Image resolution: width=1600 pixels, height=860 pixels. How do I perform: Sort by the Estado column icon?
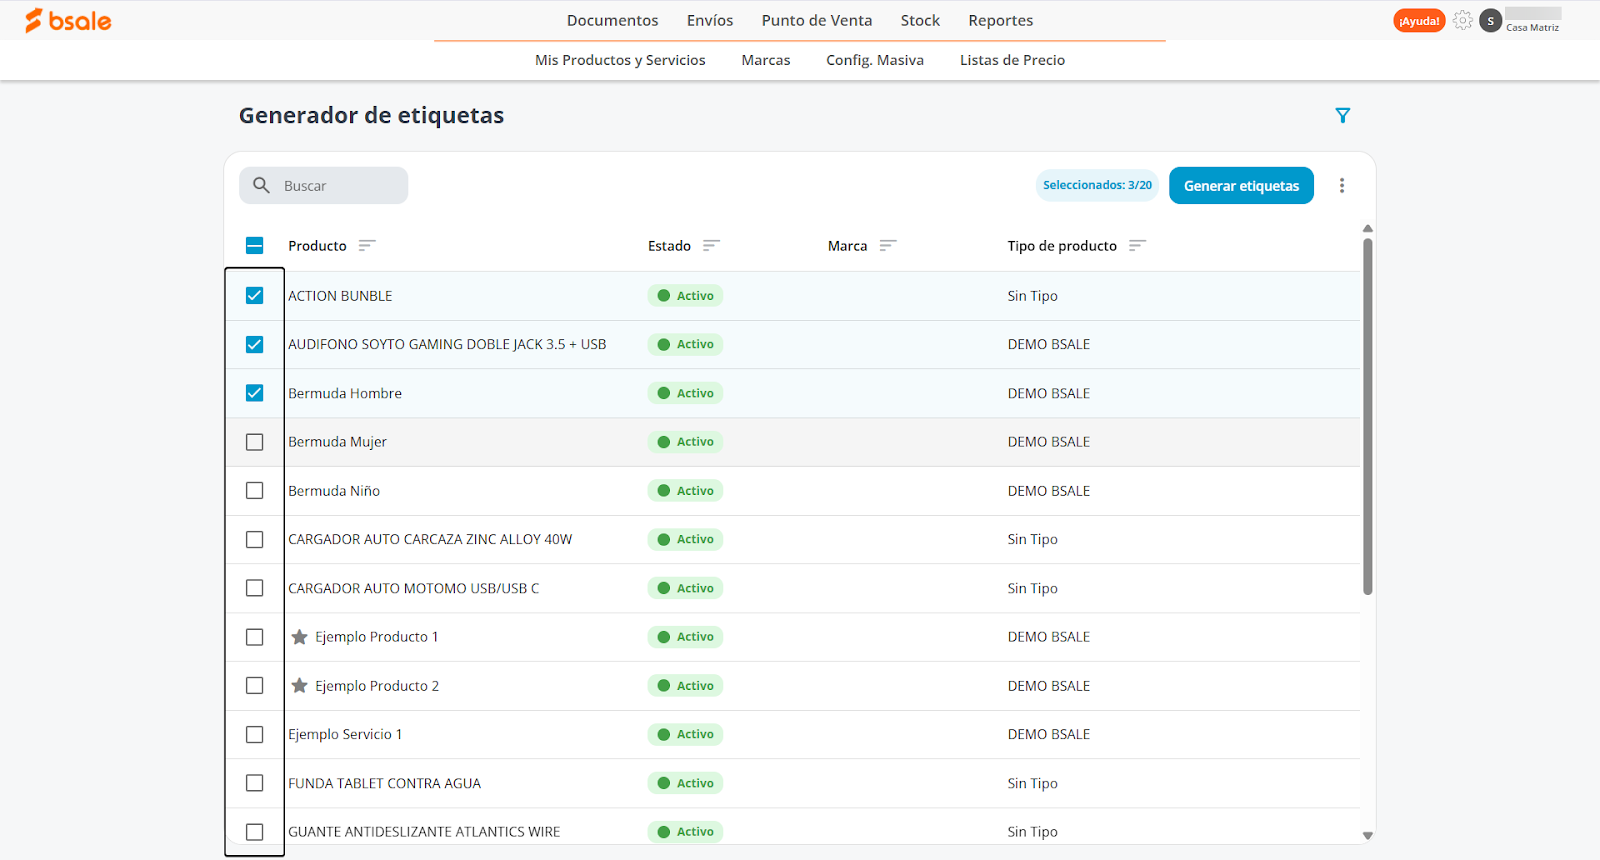pos(711,245)
